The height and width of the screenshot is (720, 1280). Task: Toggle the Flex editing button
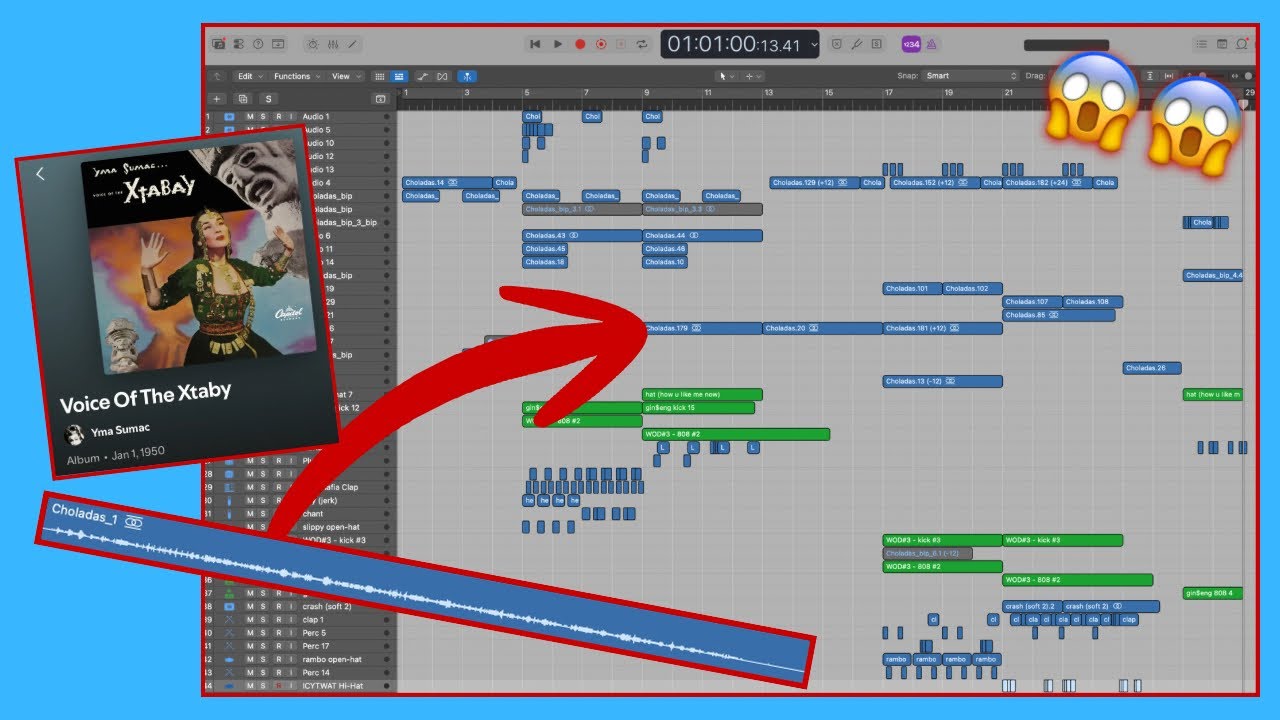[443, 76]
